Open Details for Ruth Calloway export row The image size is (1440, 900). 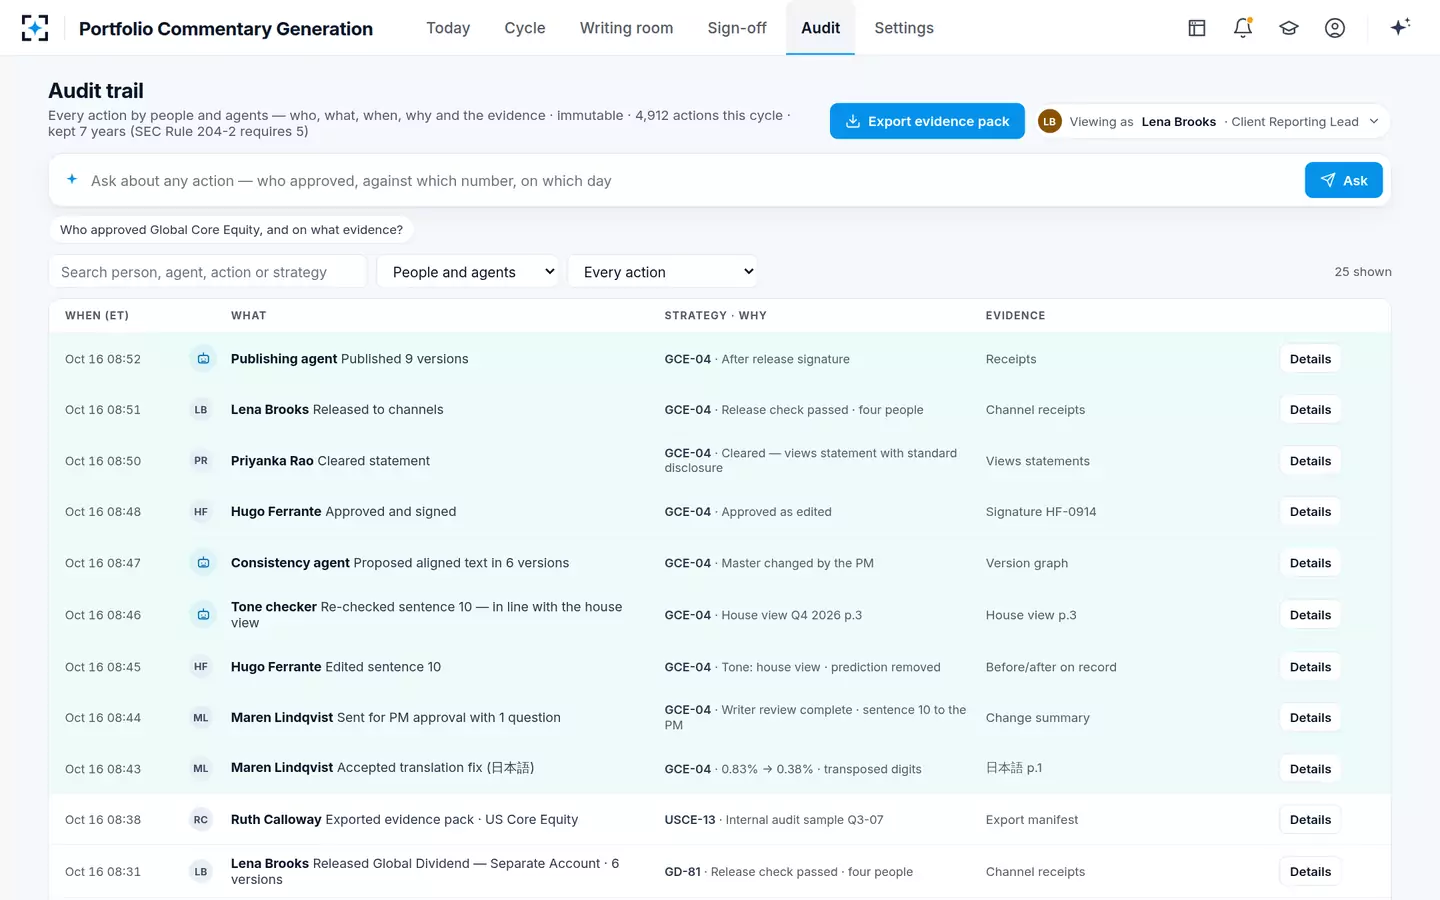1310,820
